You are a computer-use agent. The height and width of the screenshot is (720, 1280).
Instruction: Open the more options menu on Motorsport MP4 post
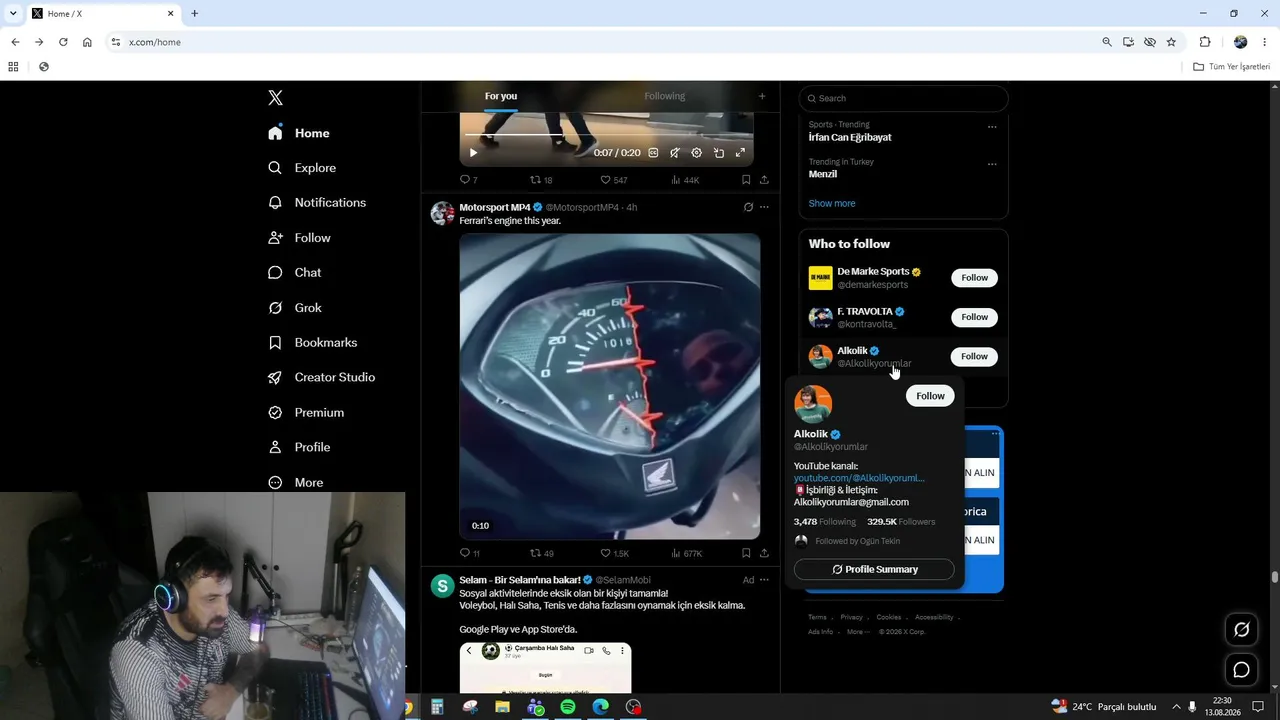point(764,207)
